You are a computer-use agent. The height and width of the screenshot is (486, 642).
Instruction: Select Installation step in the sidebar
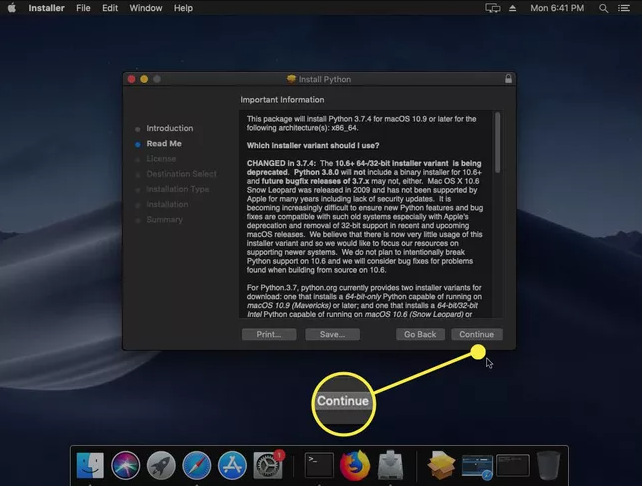167,204
